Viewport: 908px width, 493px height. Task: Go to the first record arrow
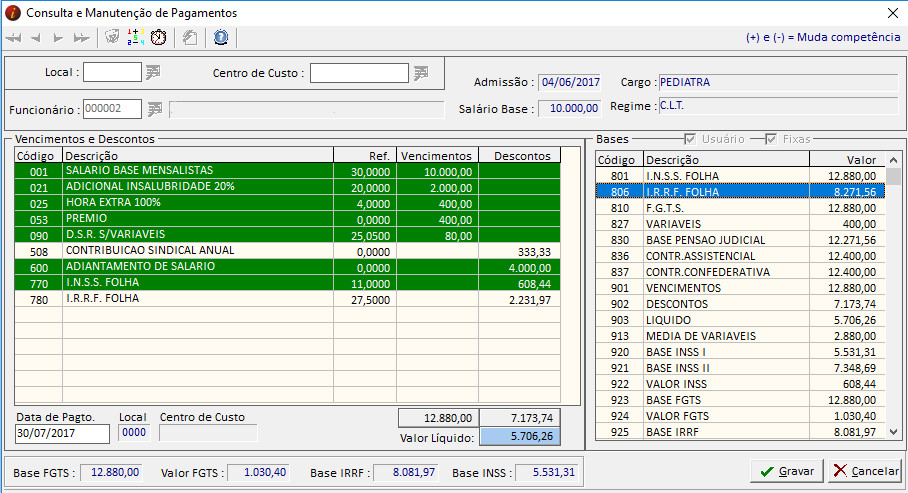coord(13,38)
